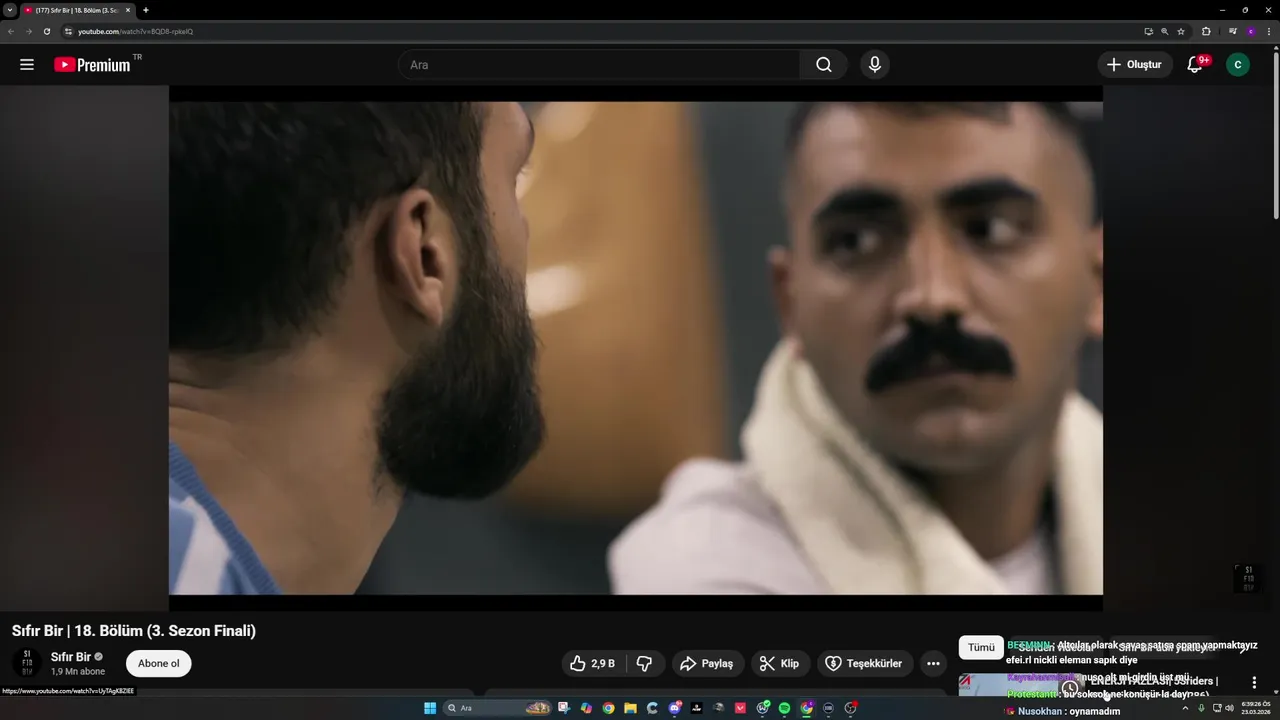Viewport: 1280px width, 720px height.
Task: Open the YouTube guide hamburger menu
Action: click(27, 65)
